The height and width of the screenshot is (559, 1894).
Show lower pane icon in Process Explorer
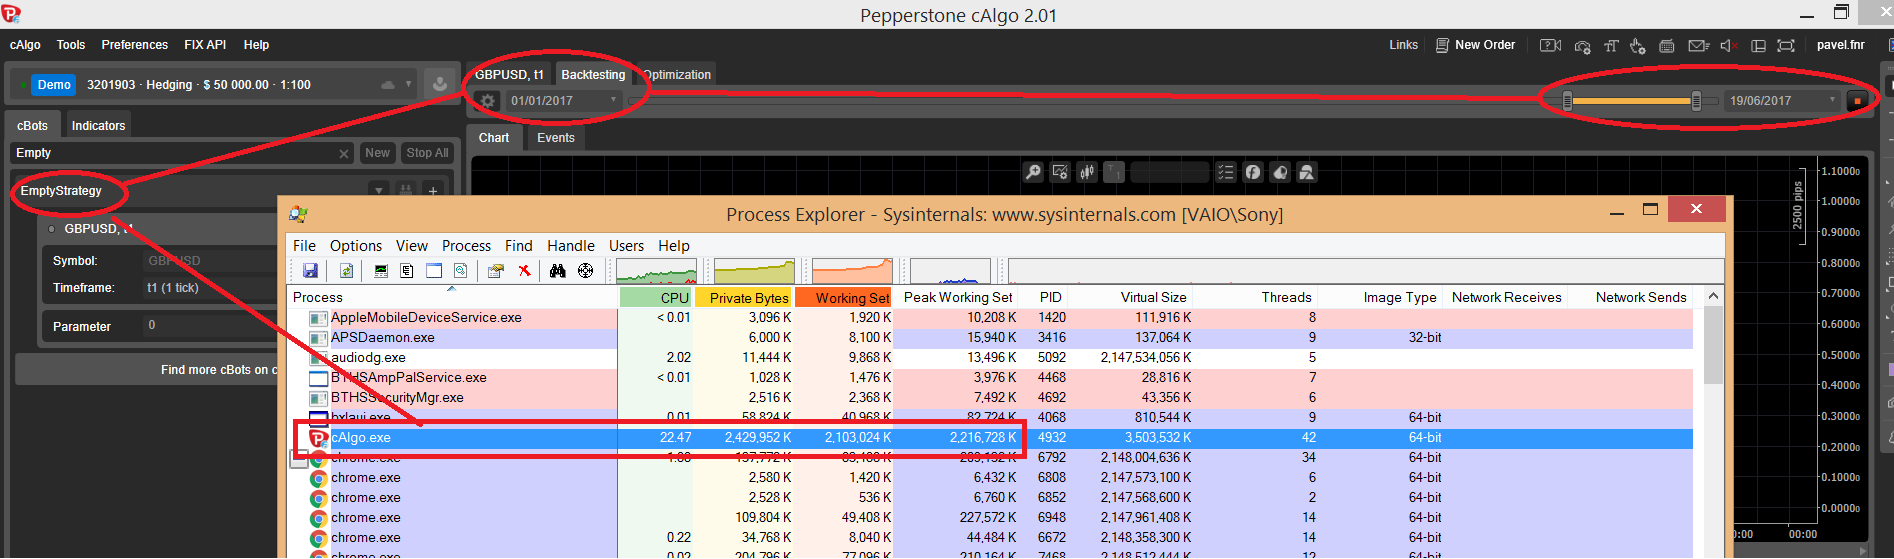(434, 271)
